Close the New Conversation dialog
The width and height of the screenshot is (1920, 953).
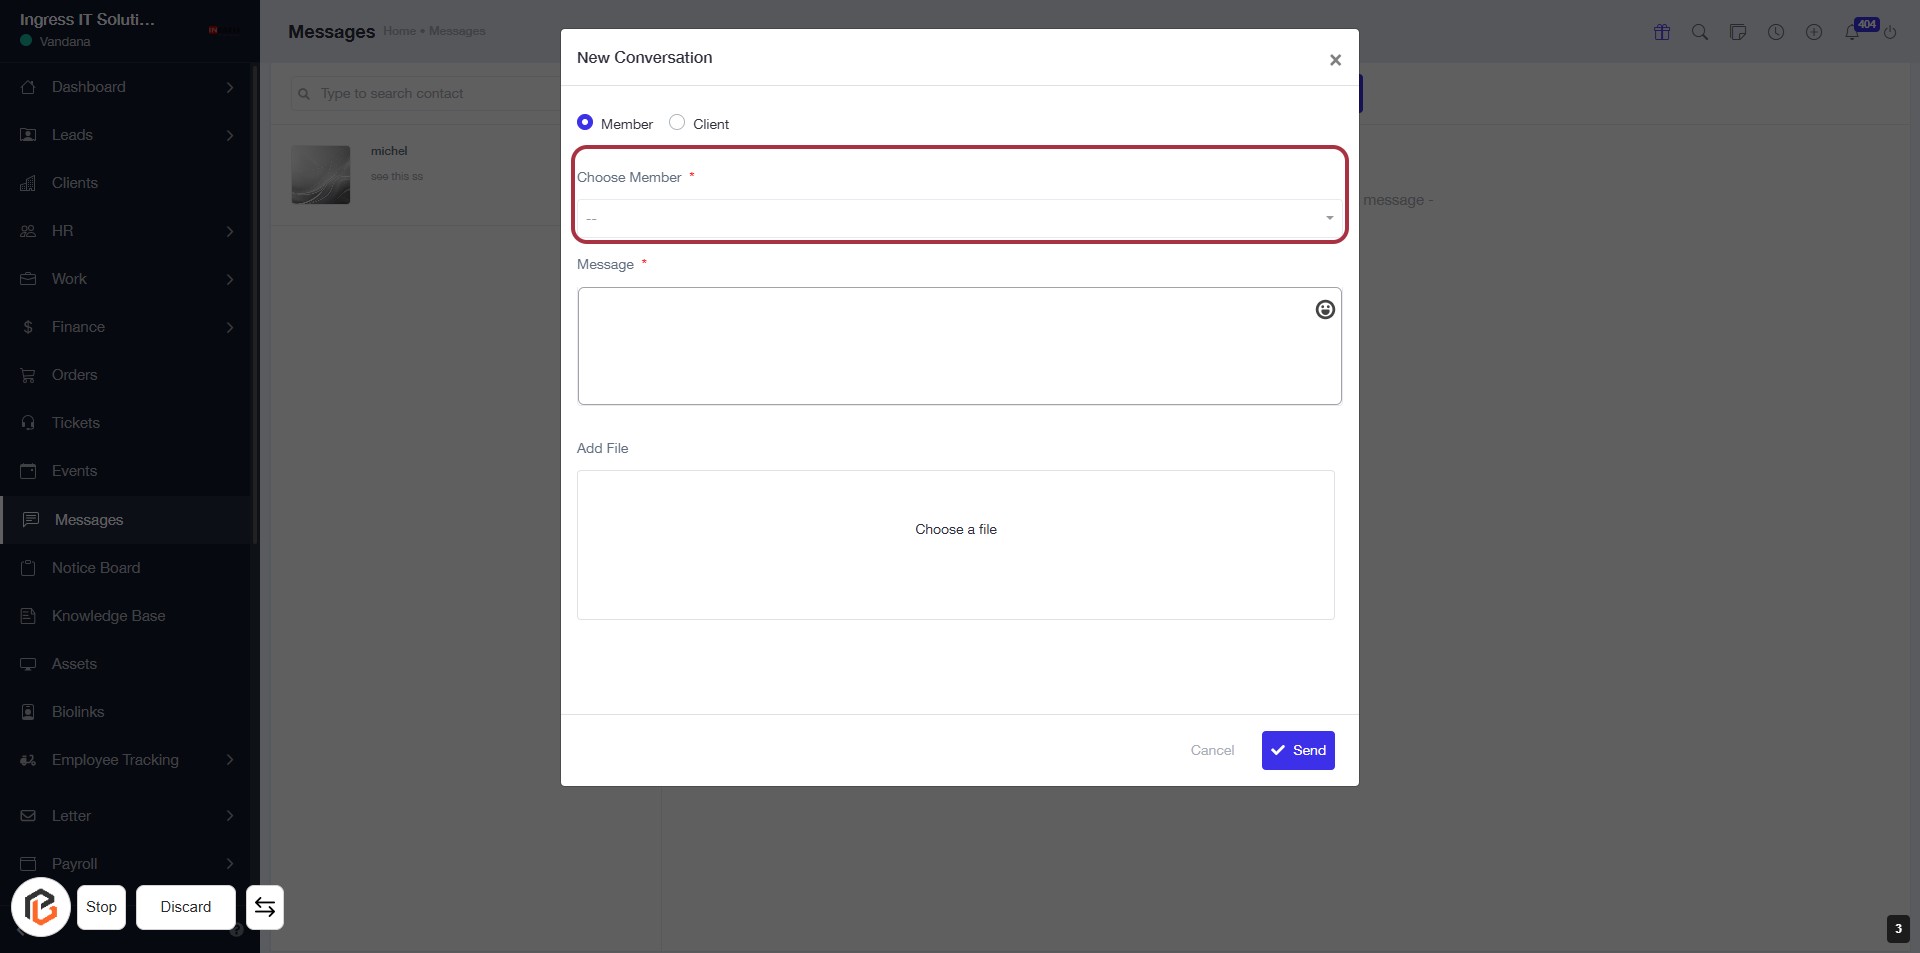click(x=1335, y=60)
